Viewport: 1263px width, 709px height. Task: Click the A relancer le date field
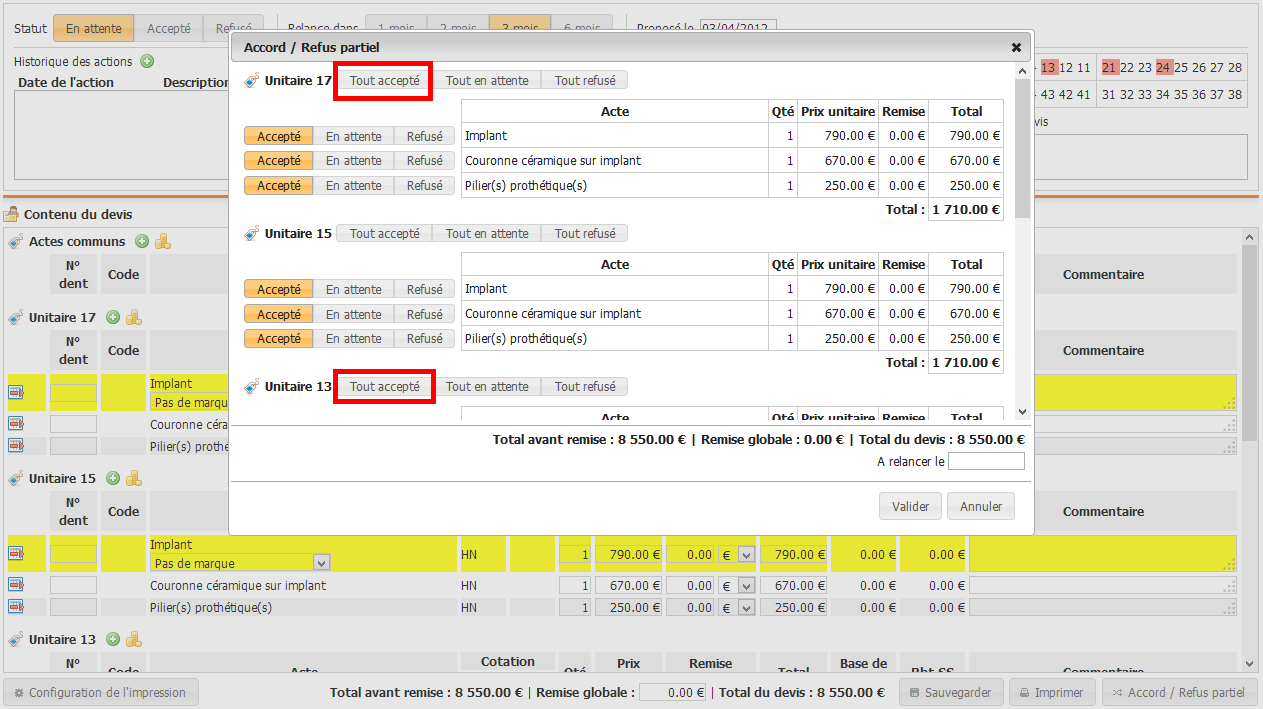[986, 461]
